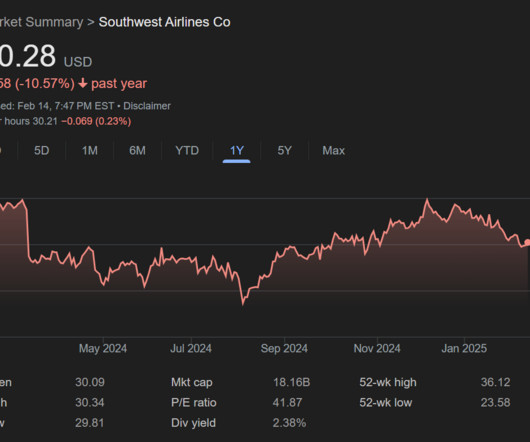Click the 18.16B market cap value
Image resolution: width=530 pixels, height=442 pixels.
291,382
